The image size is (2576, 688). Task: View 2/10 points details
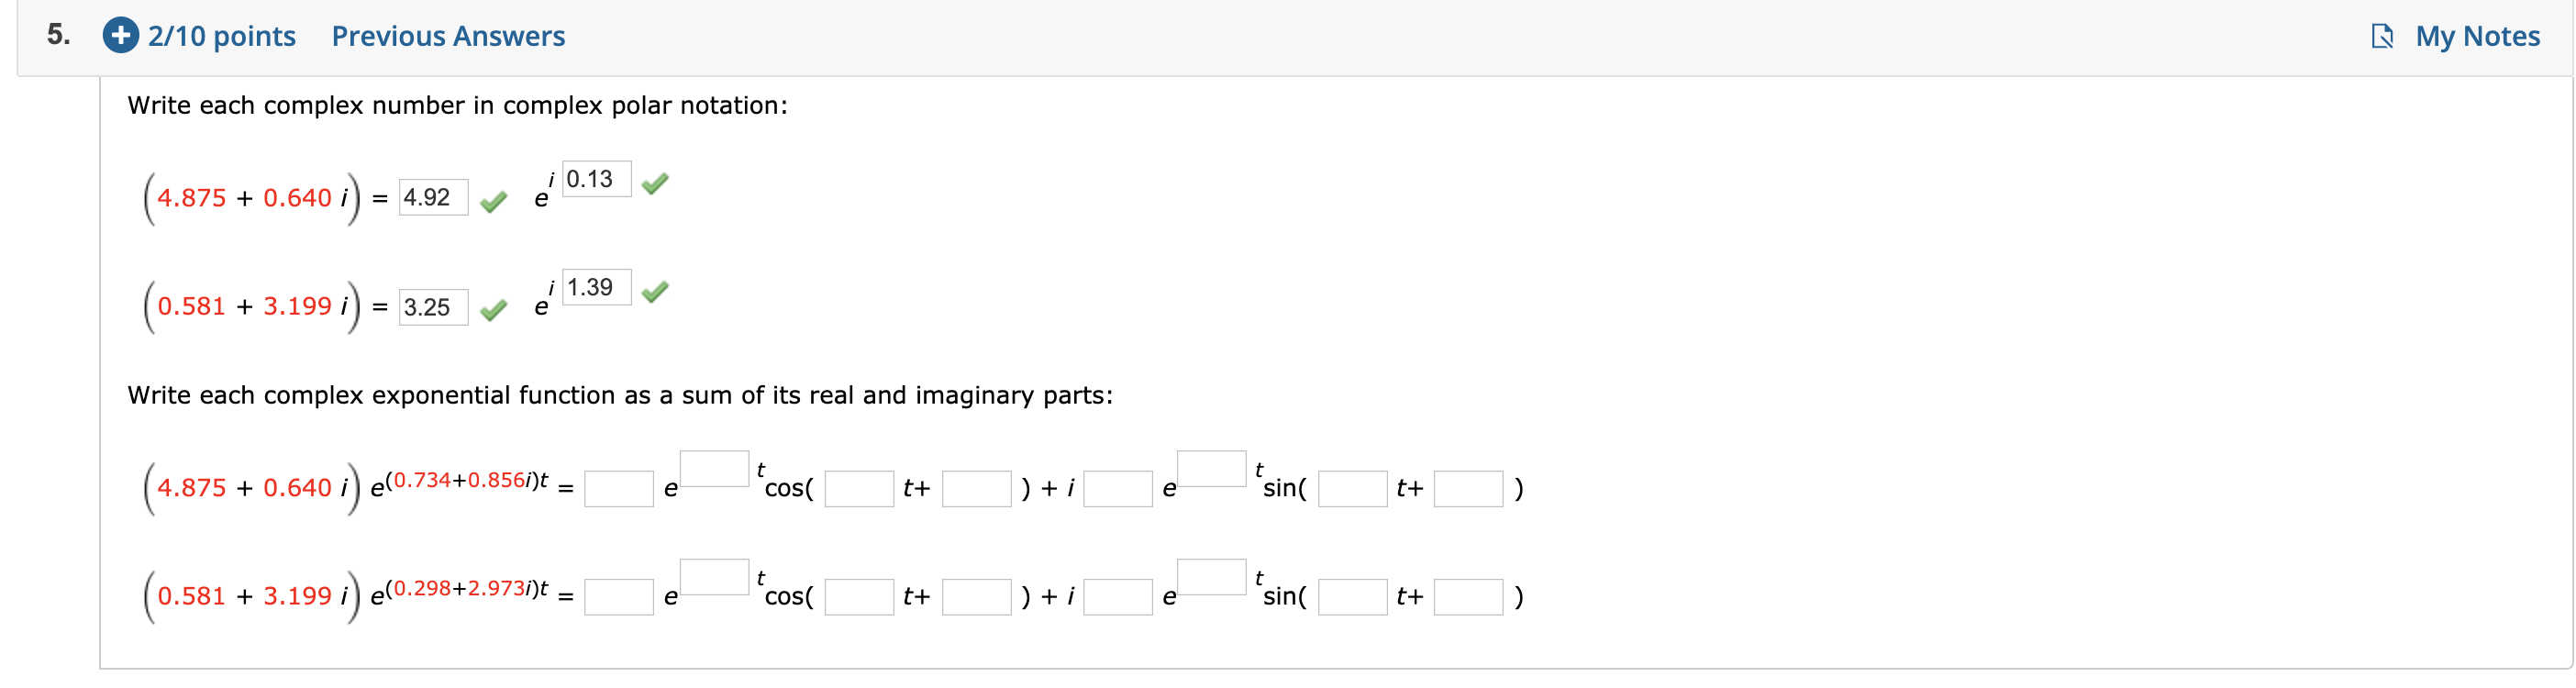[x=222, y=36]
